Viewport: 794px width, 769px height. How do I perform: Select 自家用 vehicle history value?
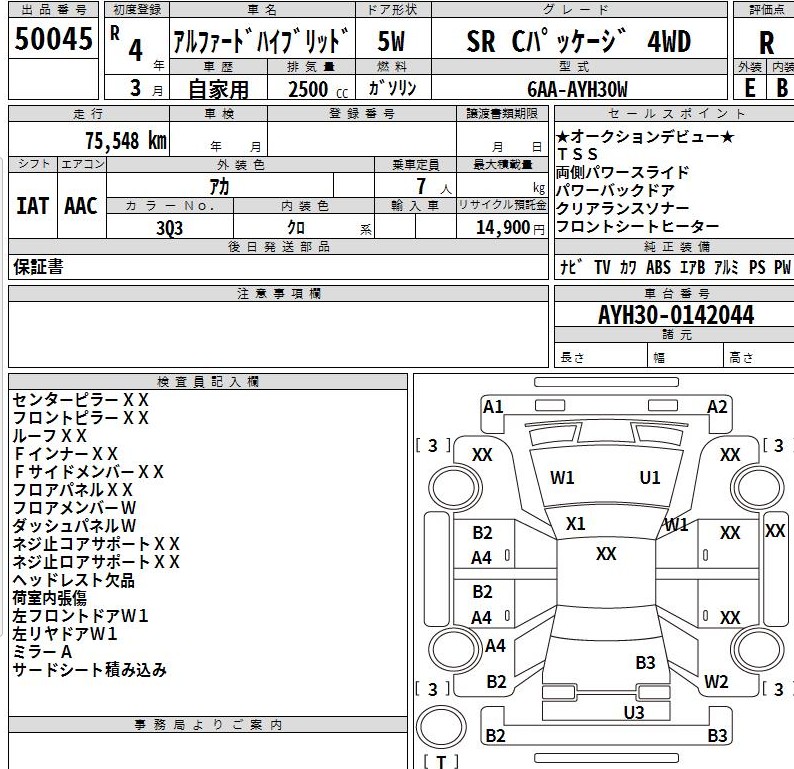pyautogui.click(x=218, y=90)
